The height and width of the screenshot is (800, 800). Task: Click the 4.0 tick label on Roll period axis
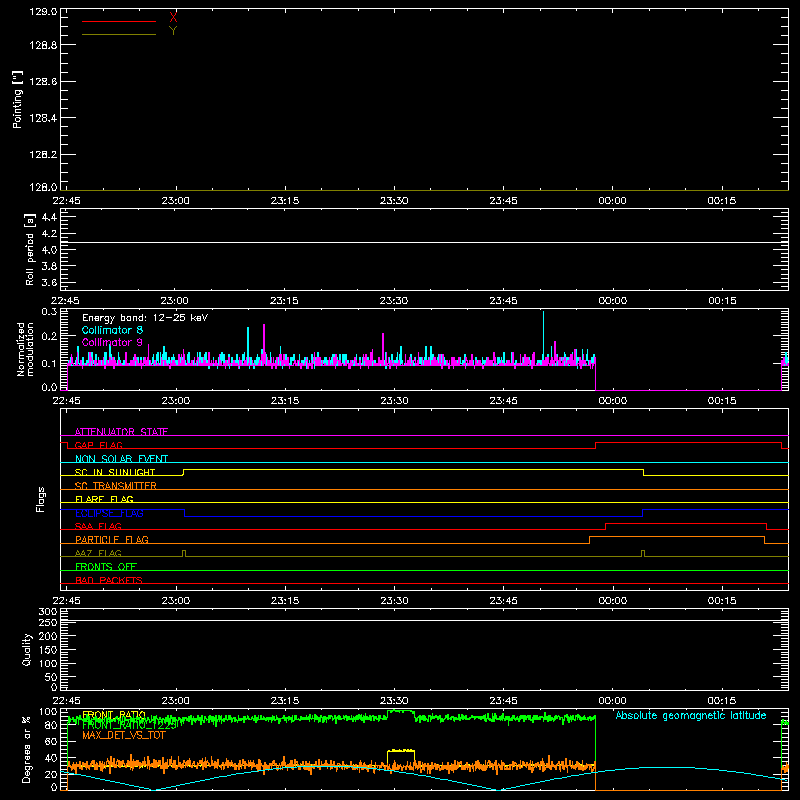(49, 250)
